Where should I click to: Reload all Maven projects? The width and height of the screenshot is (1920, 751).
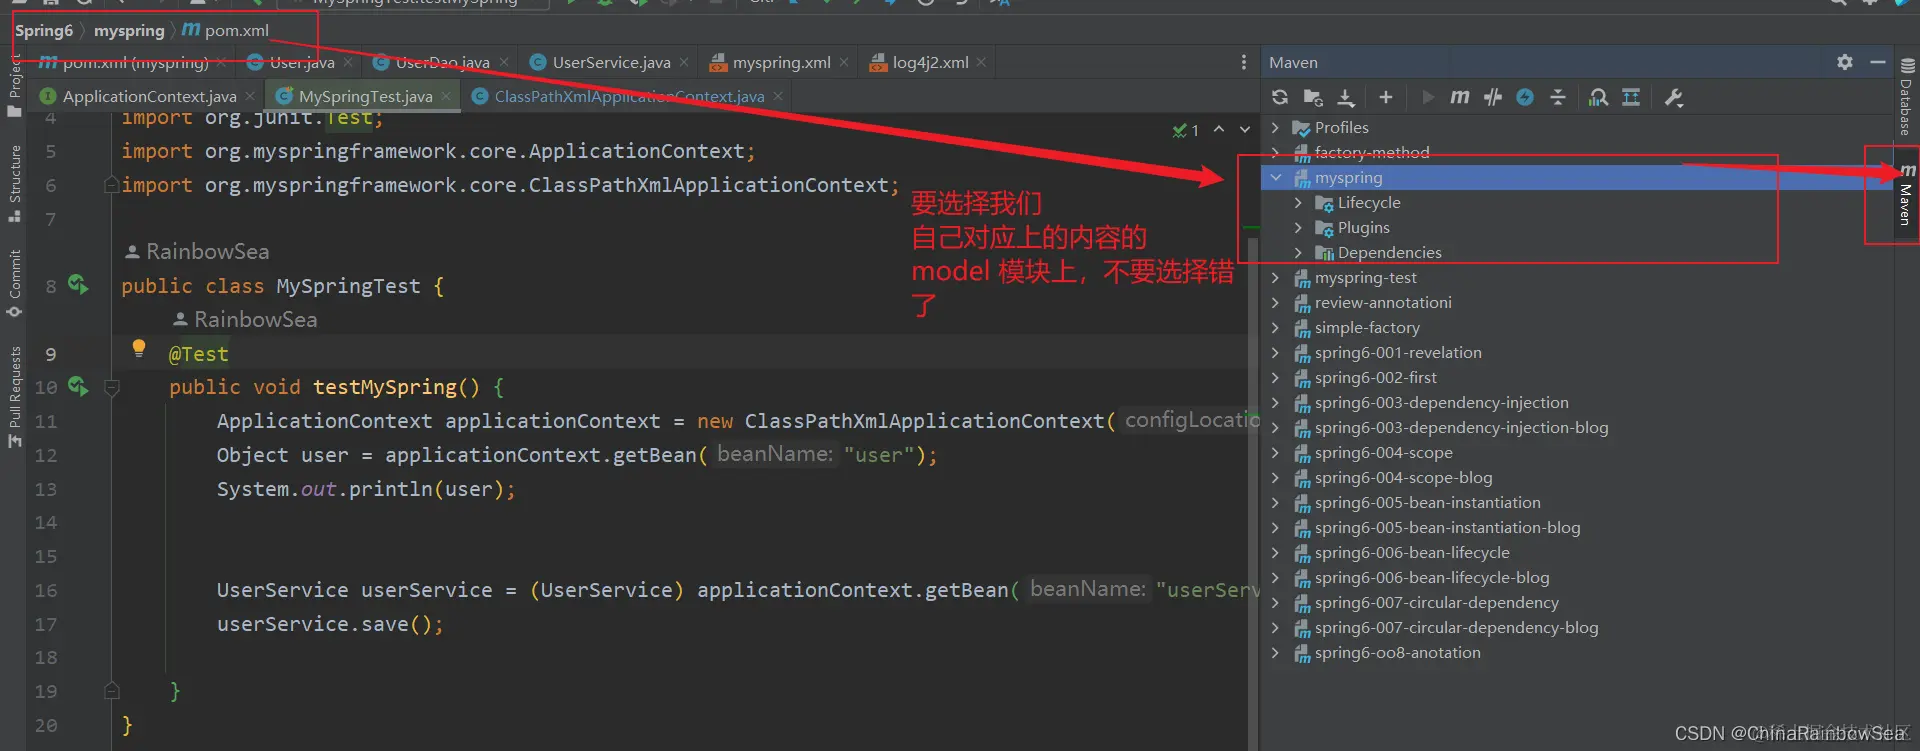[1280, 97]
